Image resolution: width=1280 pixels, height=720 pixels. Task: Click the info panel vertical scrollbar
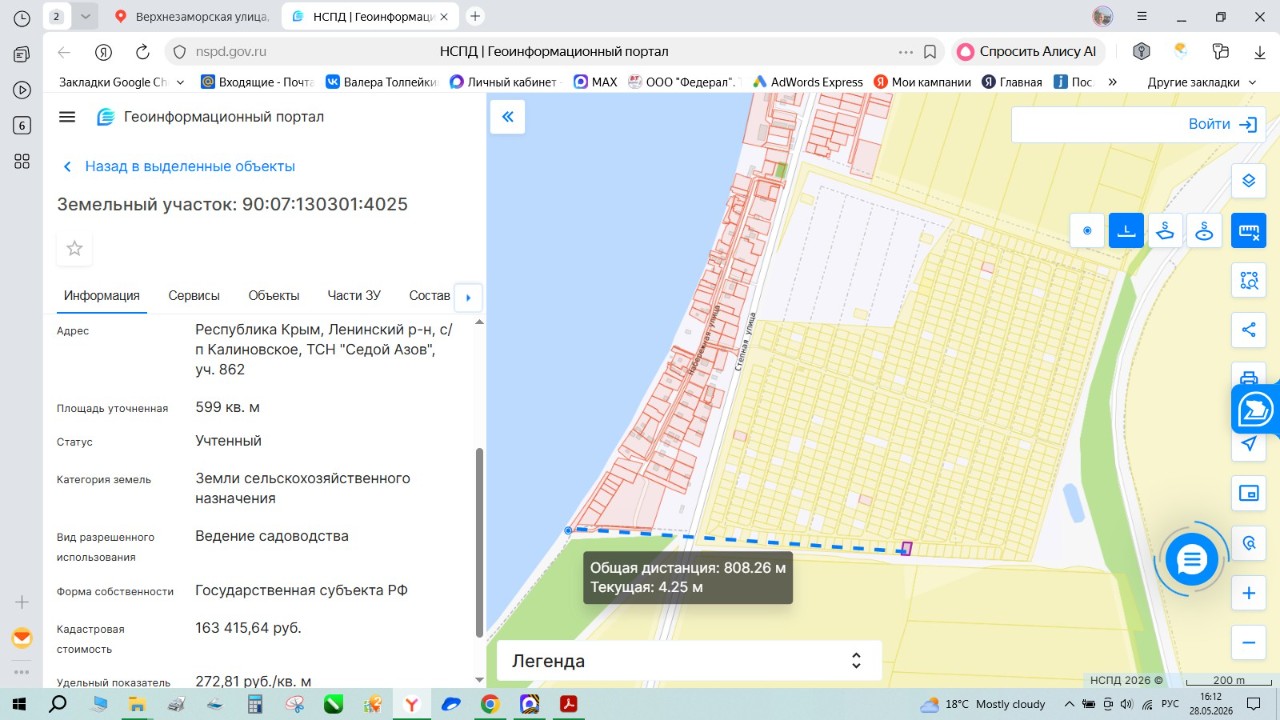coord(478,543)
